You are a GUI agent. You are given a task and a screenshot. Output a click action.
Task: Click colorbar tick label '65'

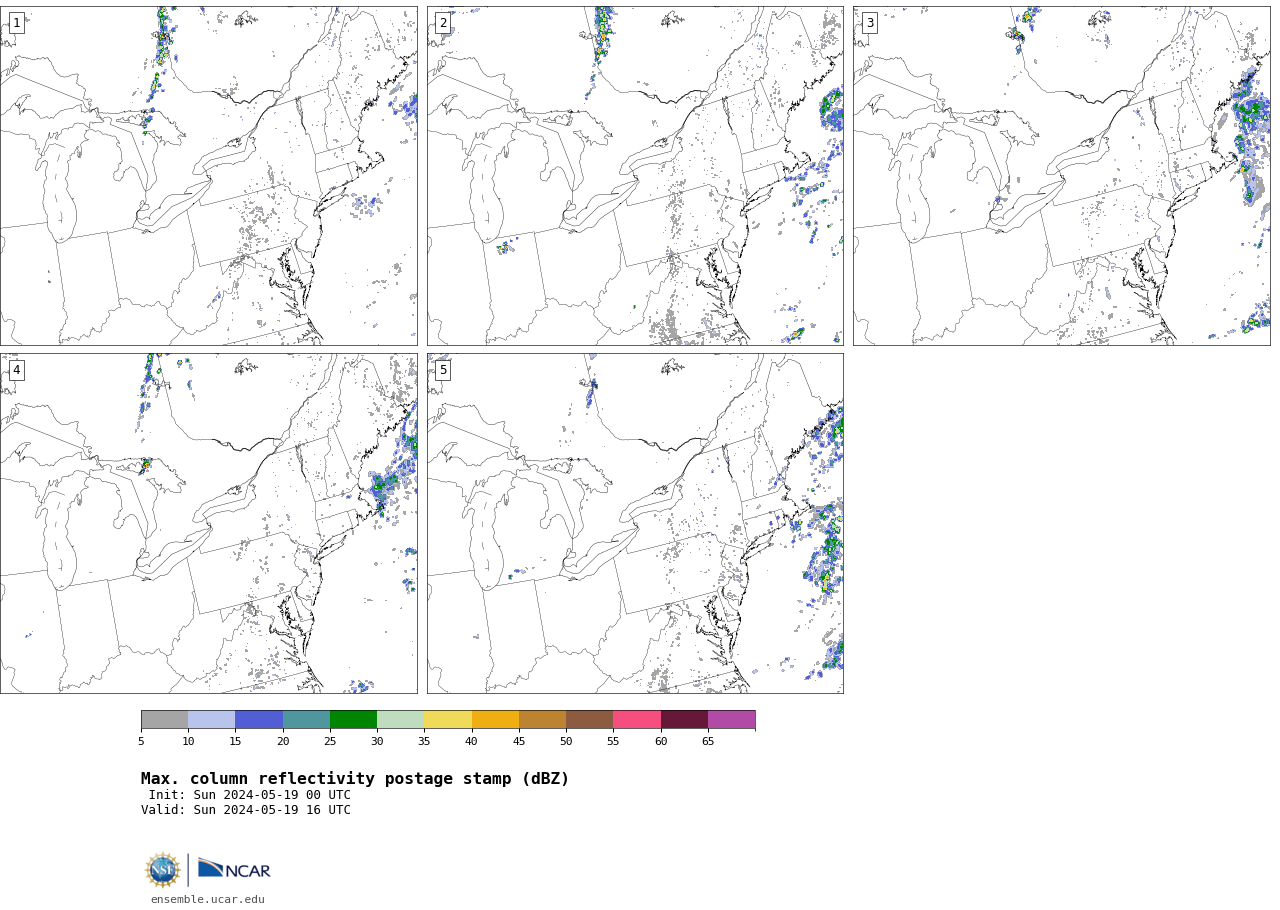[x=708, y=741]
